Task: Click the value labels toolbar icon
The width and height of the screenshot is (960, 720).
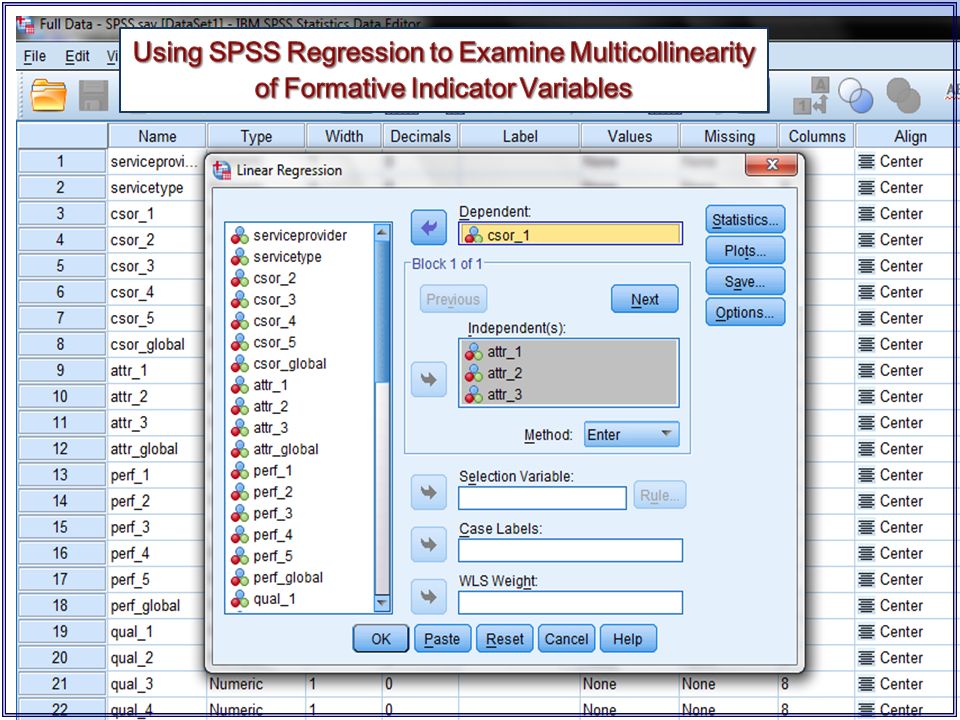Action: [x=811, y=96]
